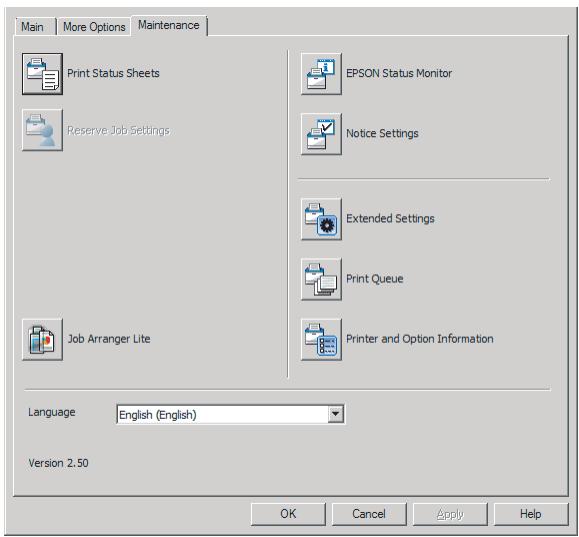Screen dimensions: 579x537
Task: Click the Notice Settings label
Action: point(382,133)
